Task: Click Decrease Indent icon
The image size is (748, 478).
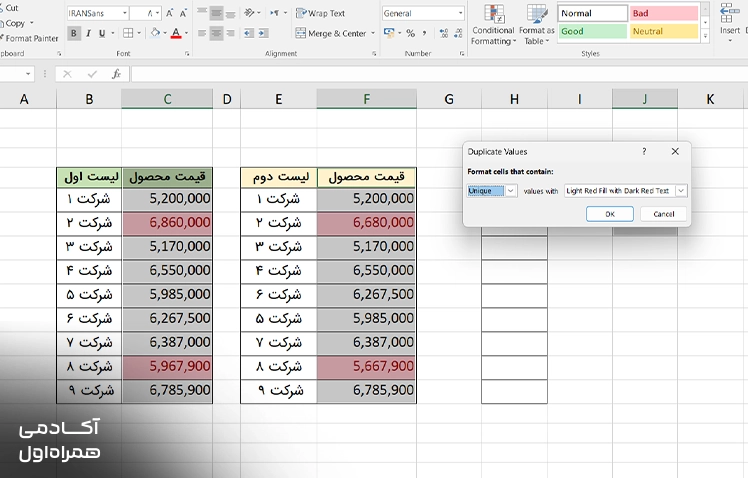Action: (249, 33)
